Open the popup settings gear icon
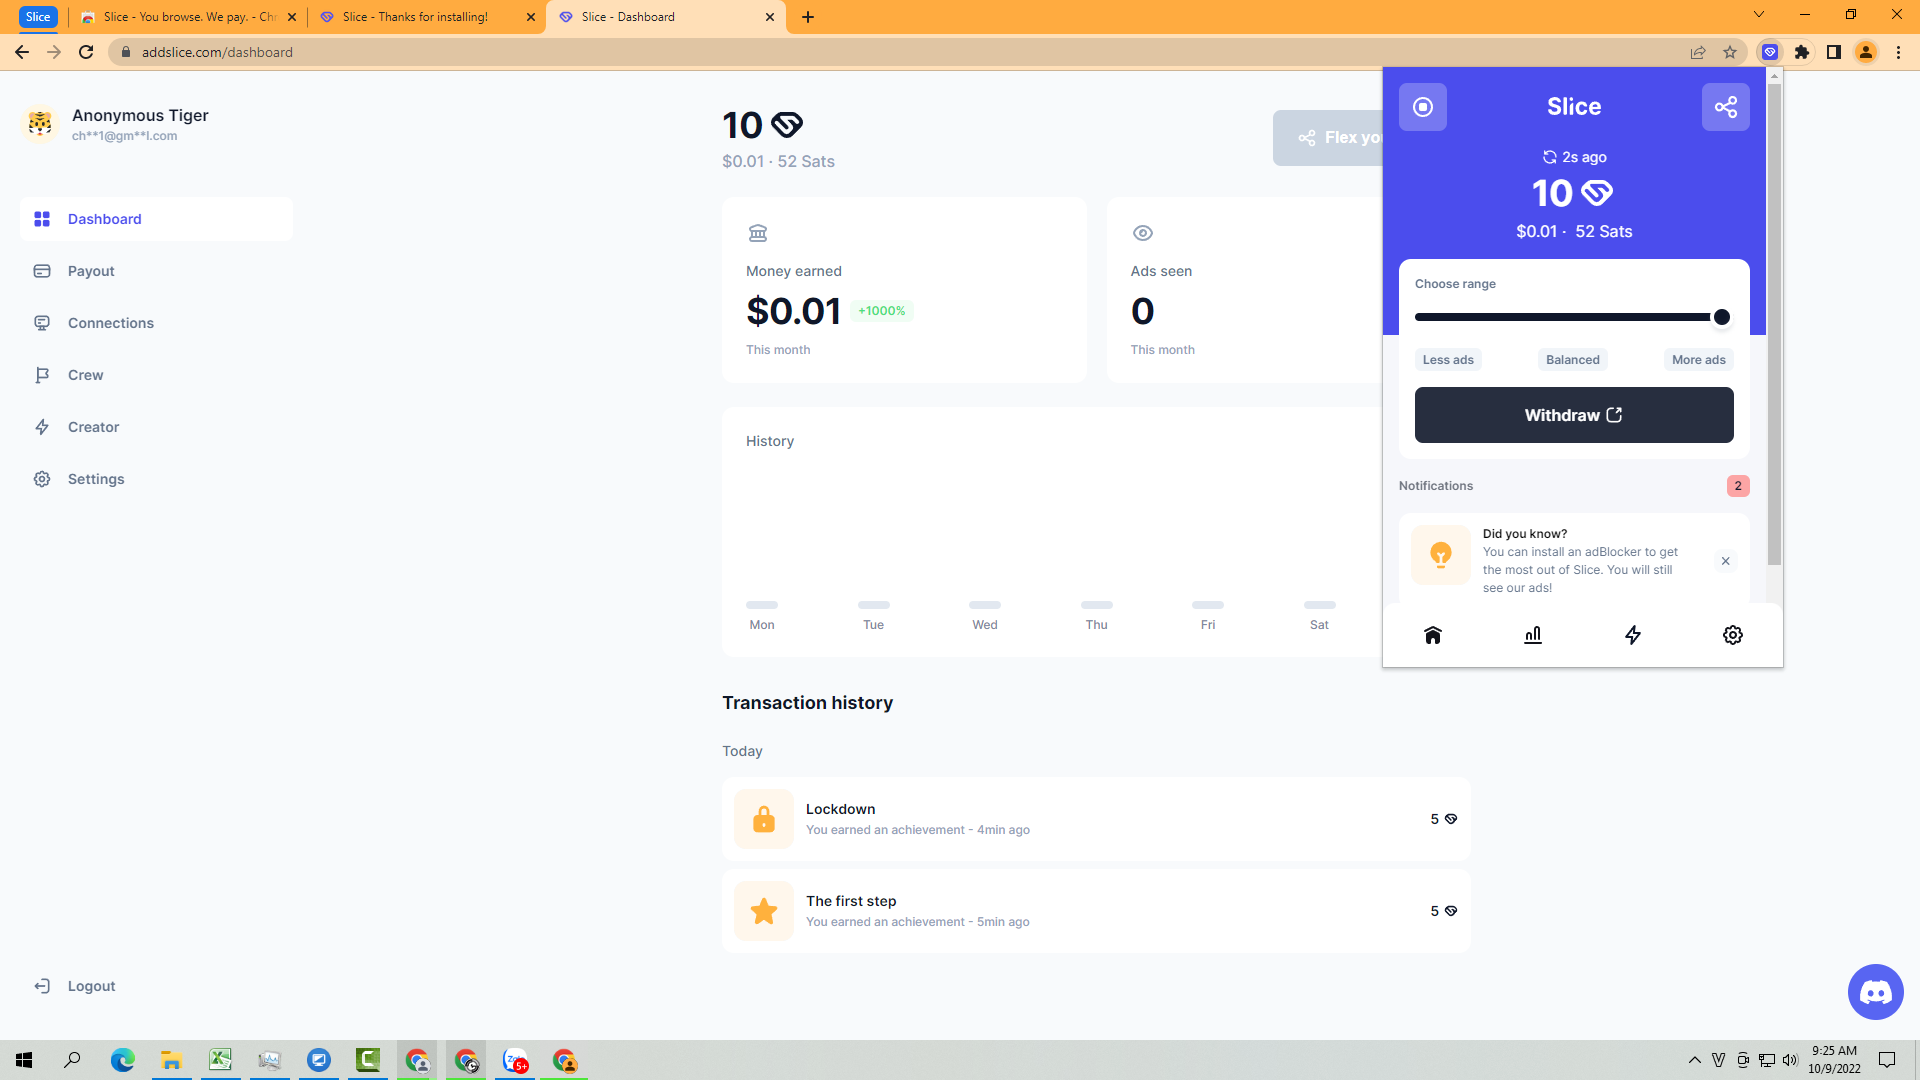The width and height of the screenshot is (1920, 1080). pyautogui.click(x=1732, y=635)
